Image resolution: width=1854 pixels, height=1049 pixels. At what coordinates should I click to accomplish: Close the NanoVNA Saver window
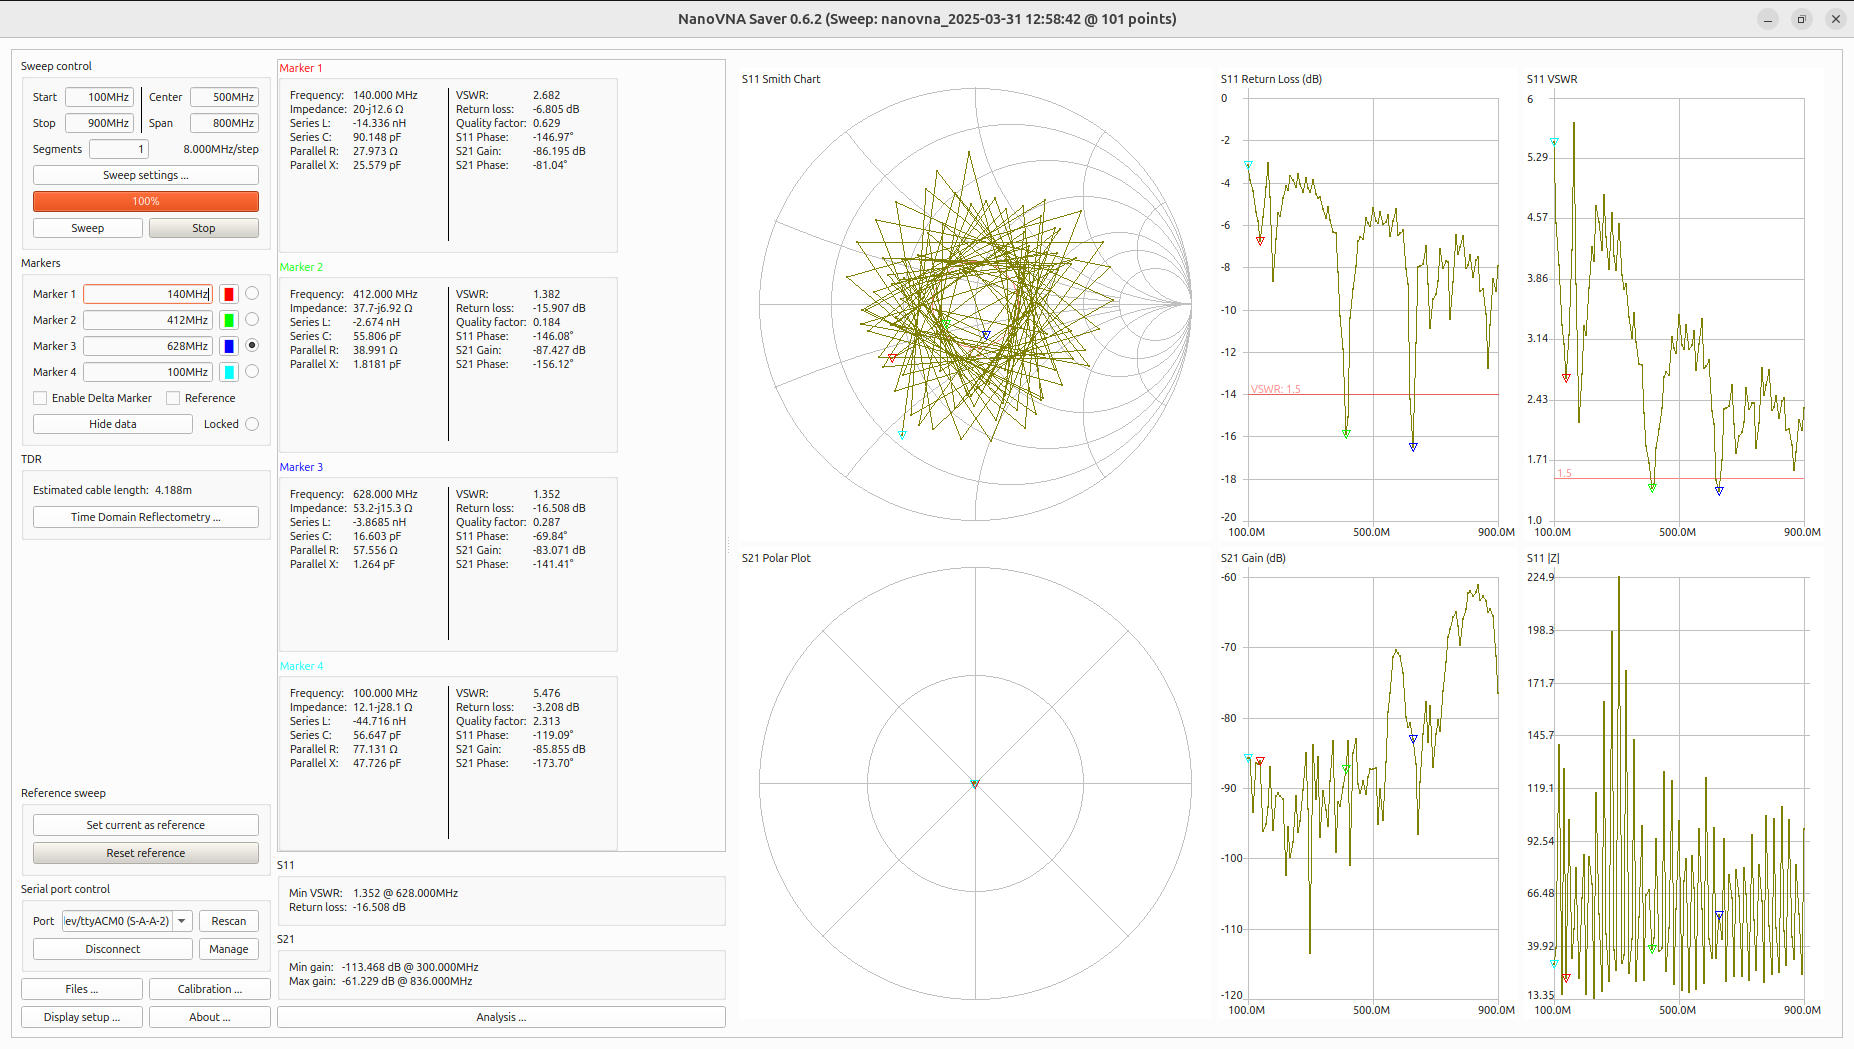click(1836, 19)
